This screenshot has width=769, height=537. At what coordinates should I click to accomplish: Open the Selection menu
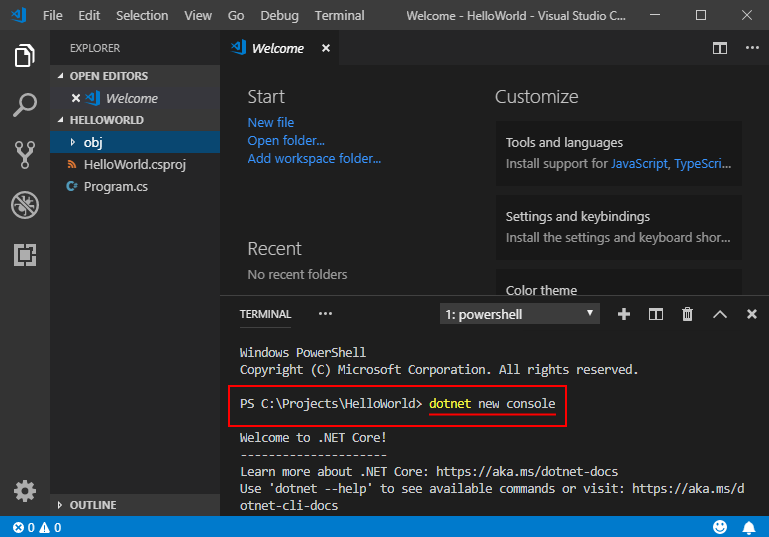142,16
